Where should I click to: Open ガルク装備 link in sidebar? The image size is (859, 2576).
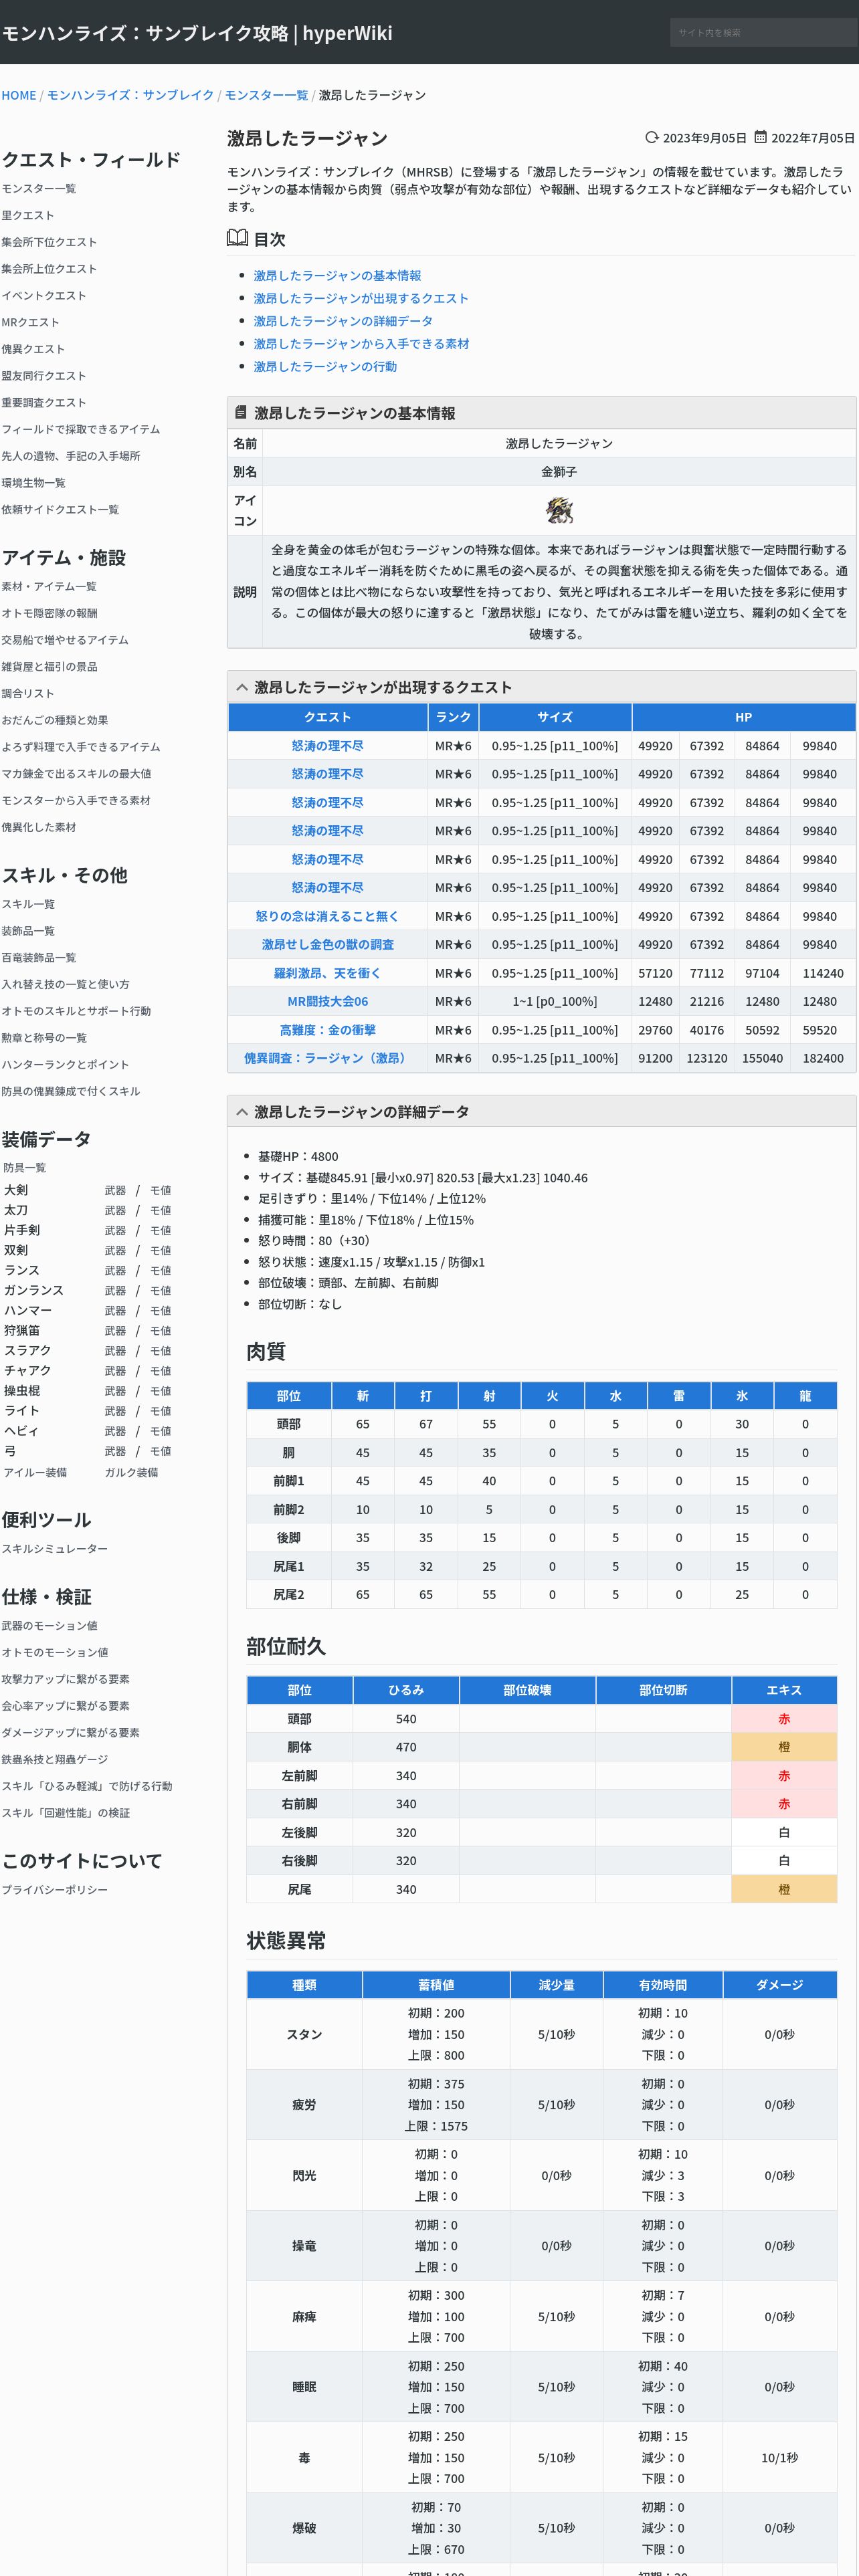(x=131, y=1472)
